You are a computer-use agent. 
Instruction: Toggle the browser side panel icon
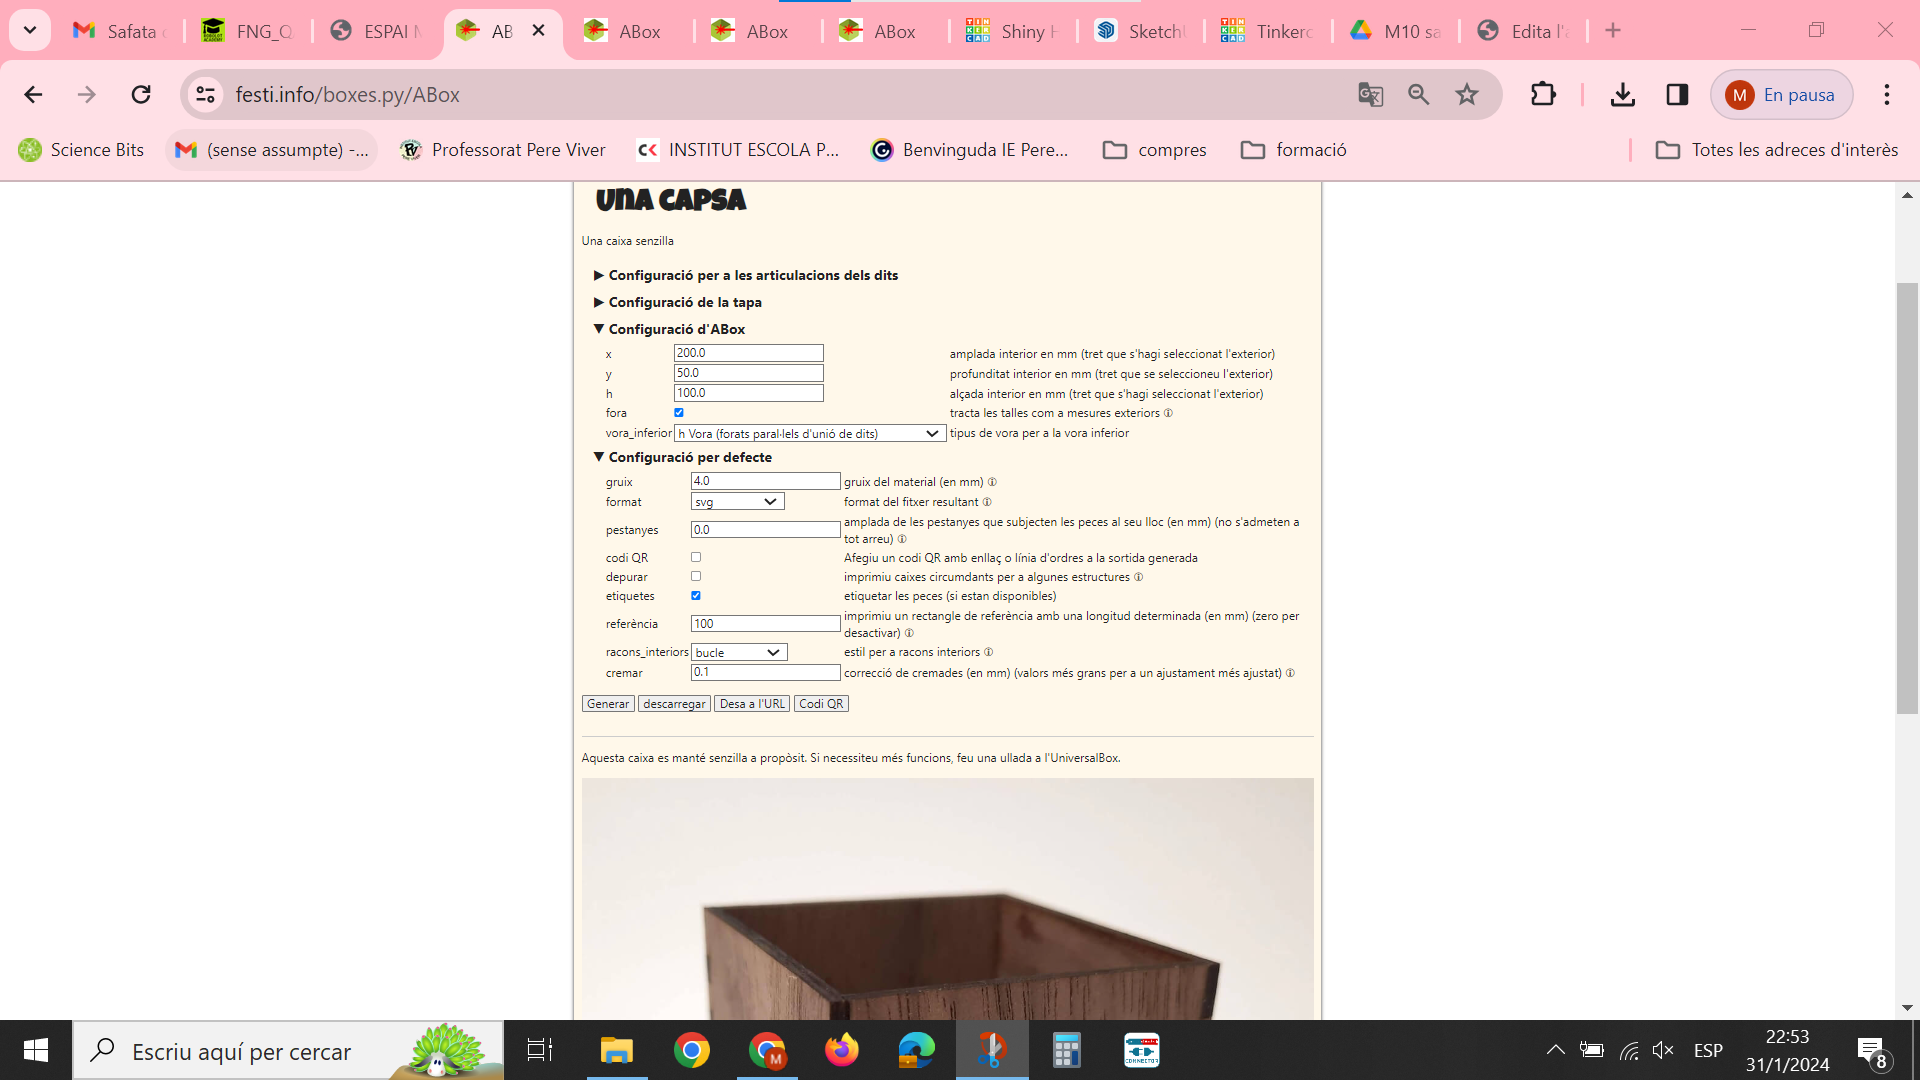[1677, 95]
